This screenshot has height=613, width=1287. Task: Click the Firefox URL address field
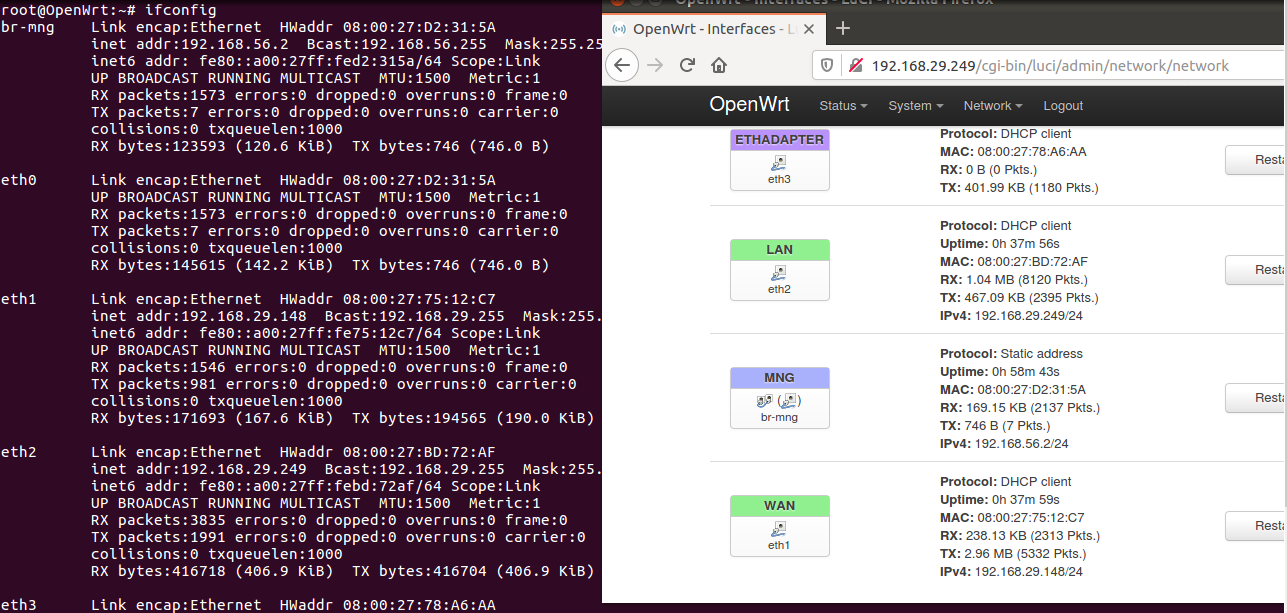(x=1050, y=66)
